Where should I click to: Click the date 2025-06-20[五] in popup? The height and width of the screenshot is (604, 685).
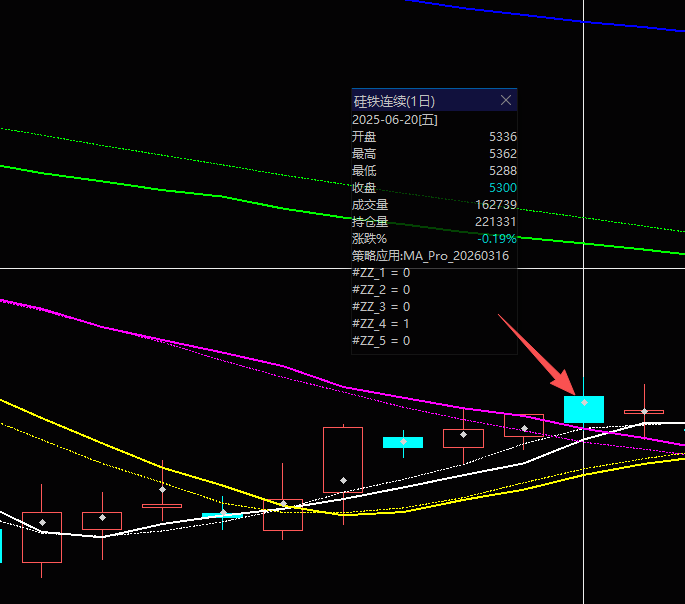394,119
